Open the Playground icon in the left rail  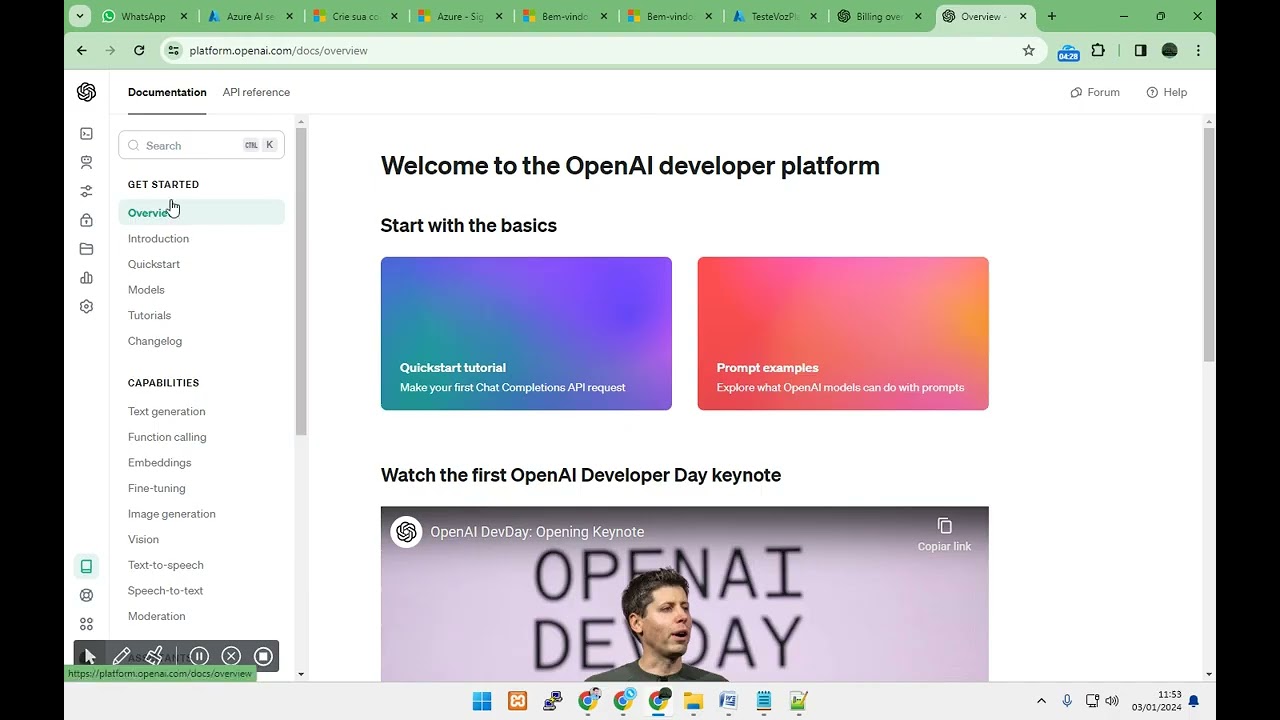click(x=86, y=133)
